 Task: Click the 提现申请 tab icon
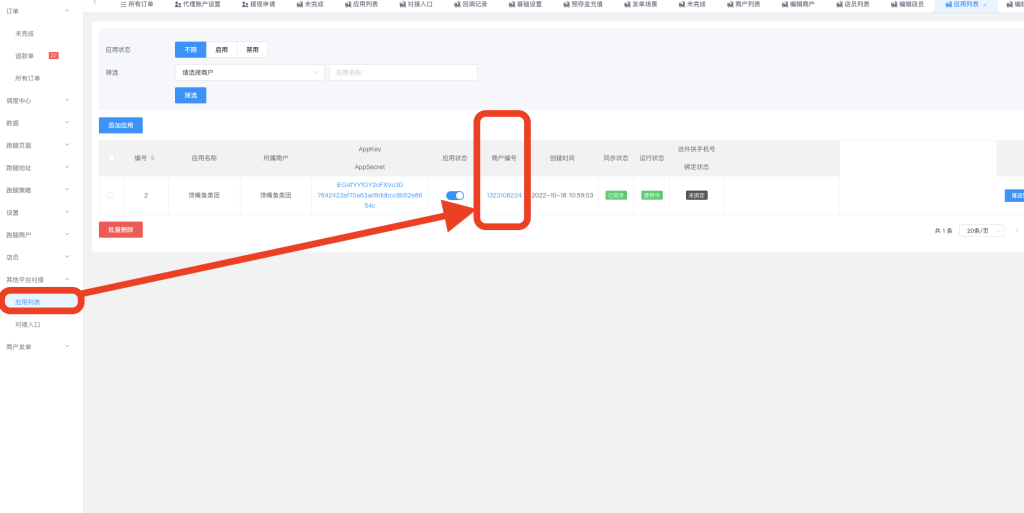pos(245,4)
